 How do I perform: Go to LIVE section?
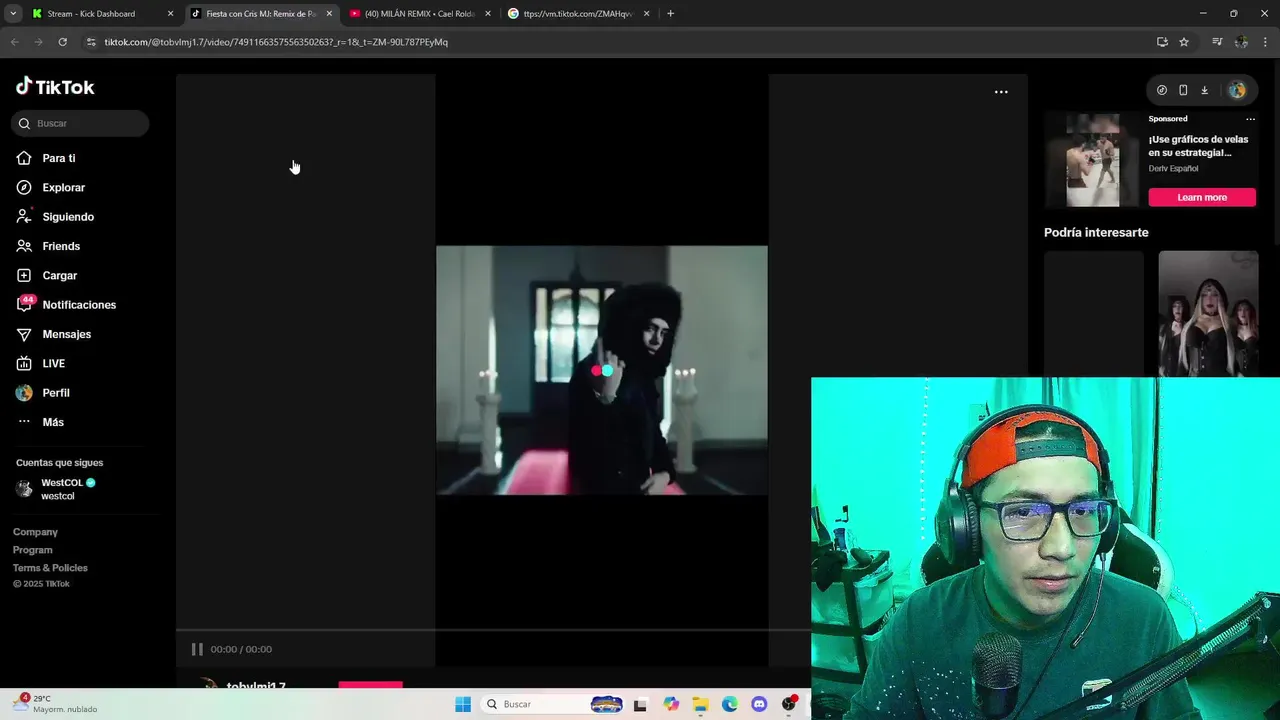(53, 363)
